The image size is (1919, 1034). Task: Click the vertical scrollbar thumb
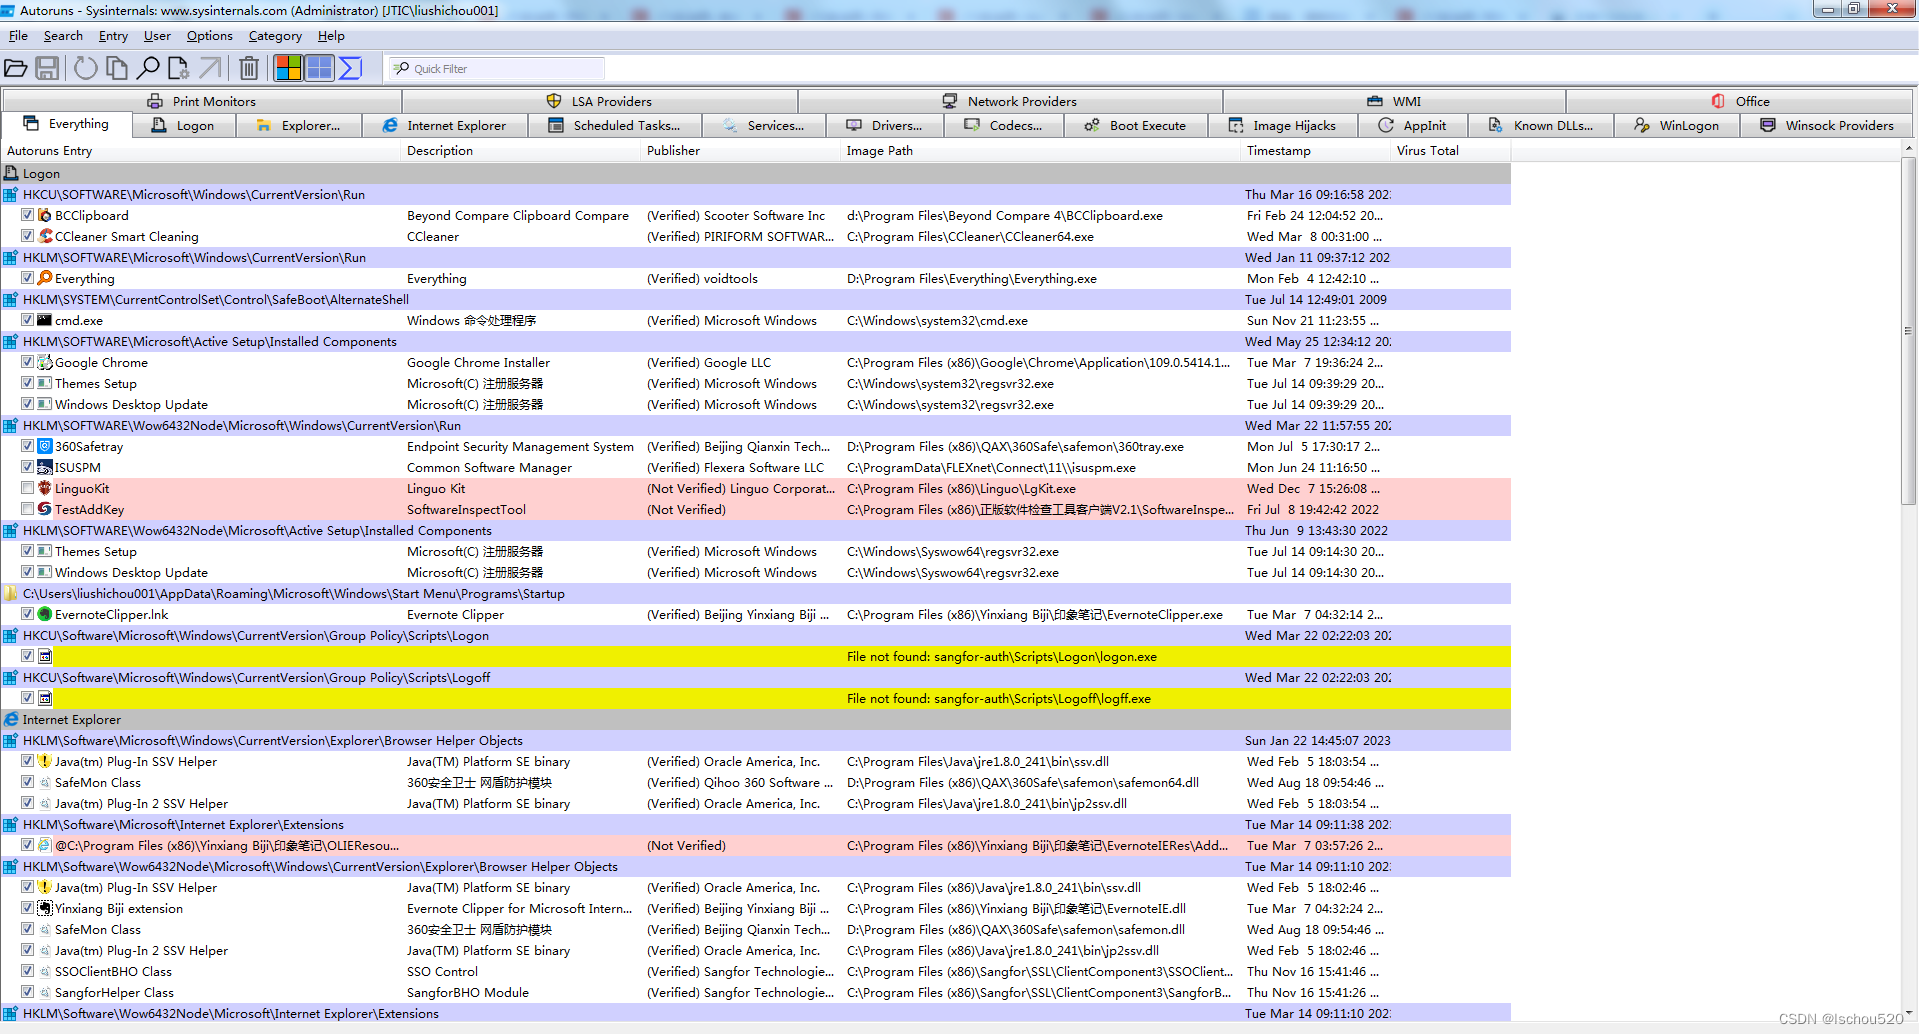pos(1909,330)
